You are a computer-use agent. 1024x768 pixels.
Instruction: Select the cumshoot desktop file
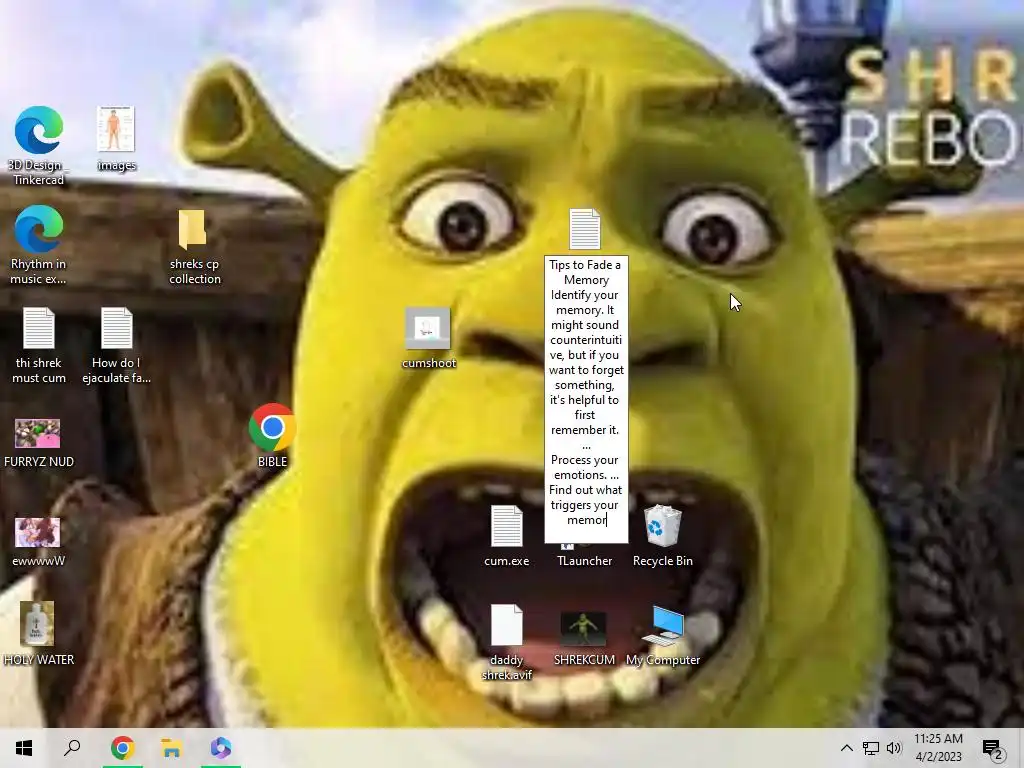(428, 338)
